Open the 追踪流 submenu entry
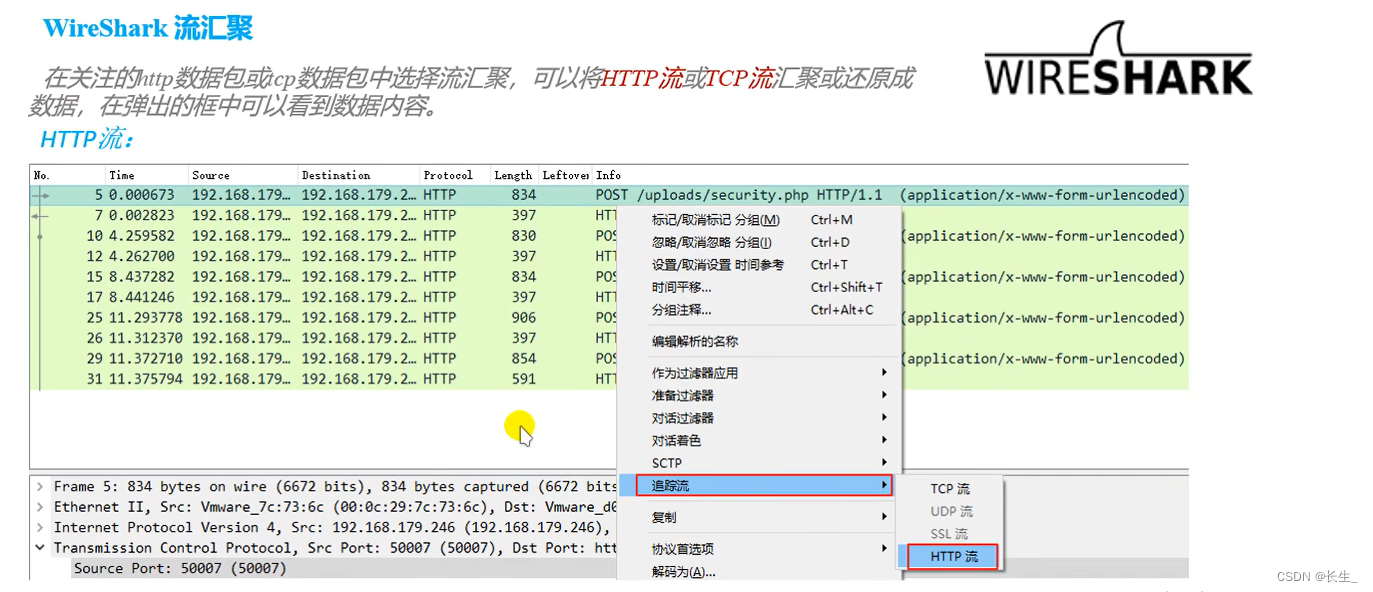1373x592 pixels. tap(764, 486)
